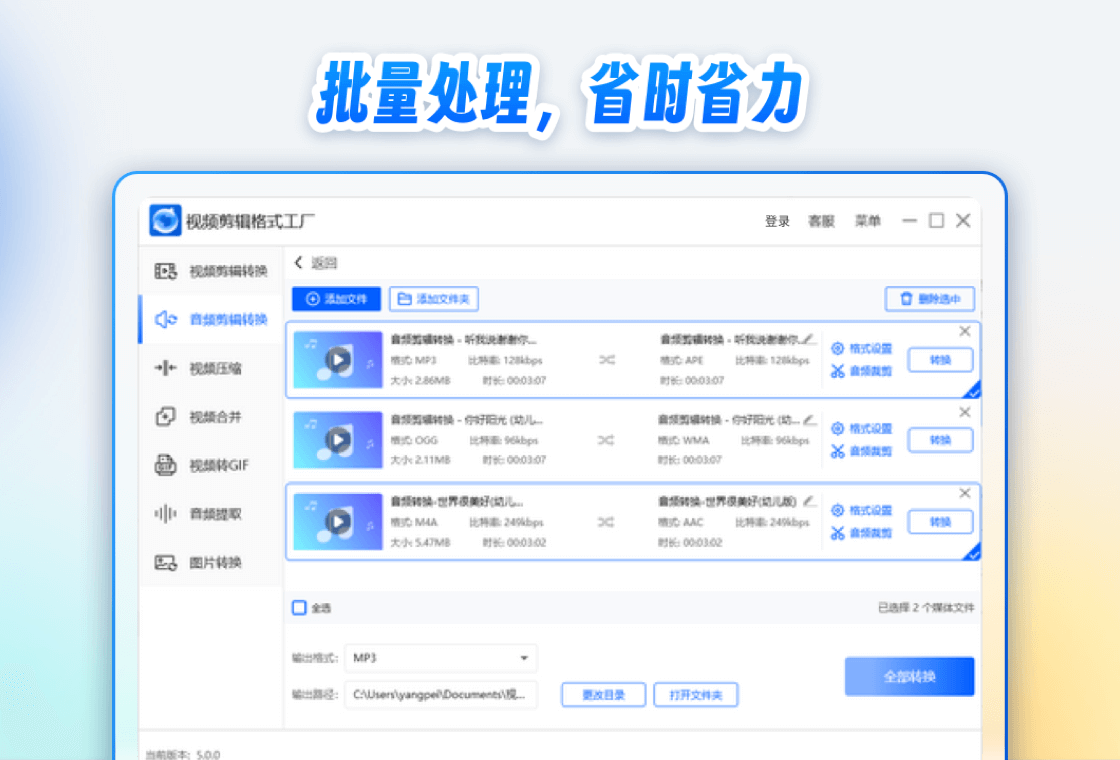
Task: Deselect the MP3 row checkmark corner
Action: tap(972, 390)
